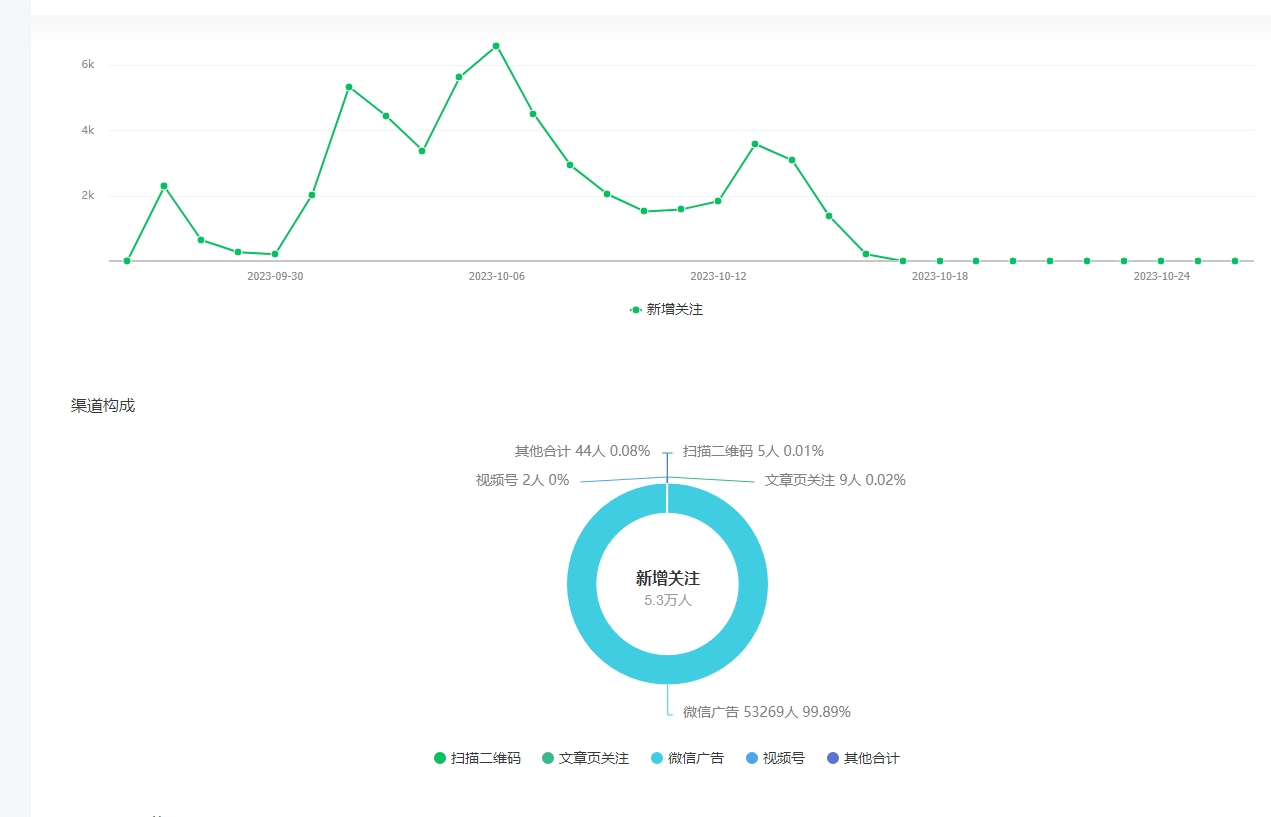Select the data point at 2023-10-12
1271x817 pixels.
tap(718, 201)
